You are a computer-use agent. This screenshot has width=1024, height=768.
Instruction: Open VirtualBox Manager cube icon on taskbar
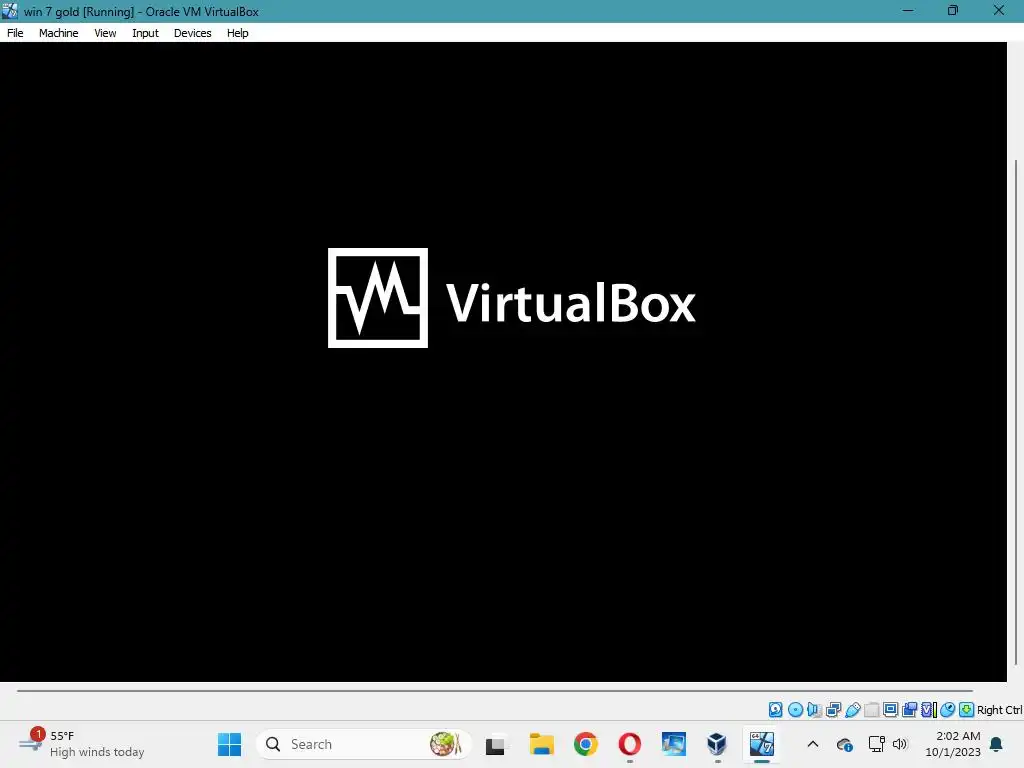pos(717,744)
